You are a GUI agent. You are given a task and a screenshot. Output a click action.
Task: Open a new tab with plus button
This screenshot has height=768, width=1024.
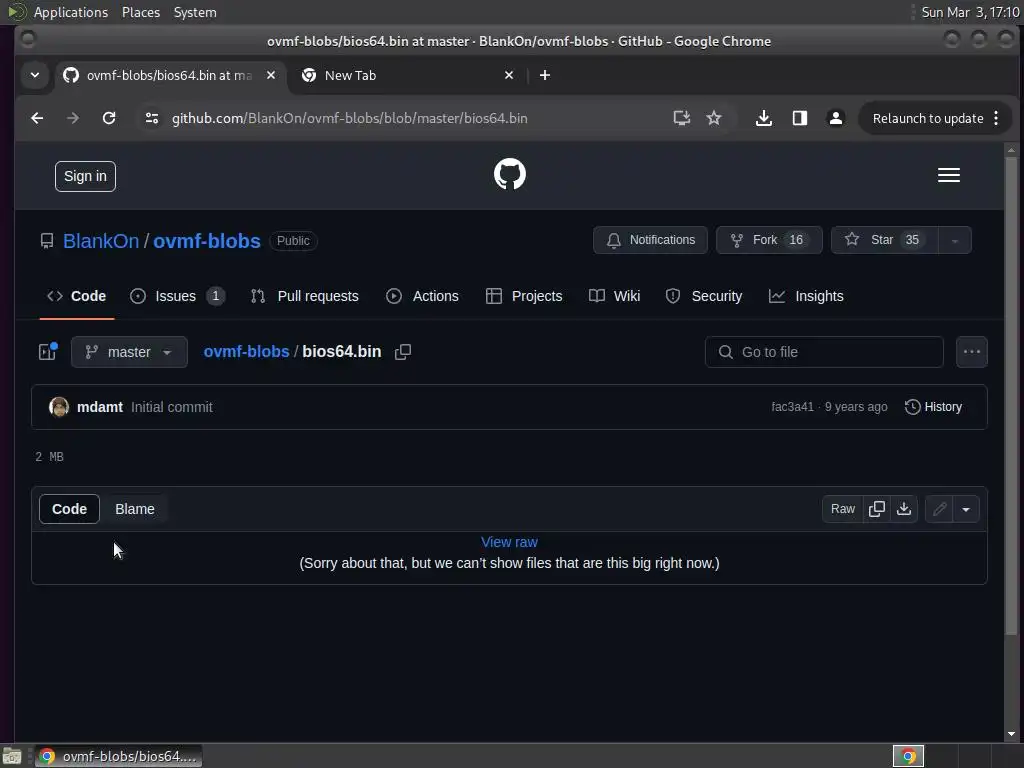point(545,75)
